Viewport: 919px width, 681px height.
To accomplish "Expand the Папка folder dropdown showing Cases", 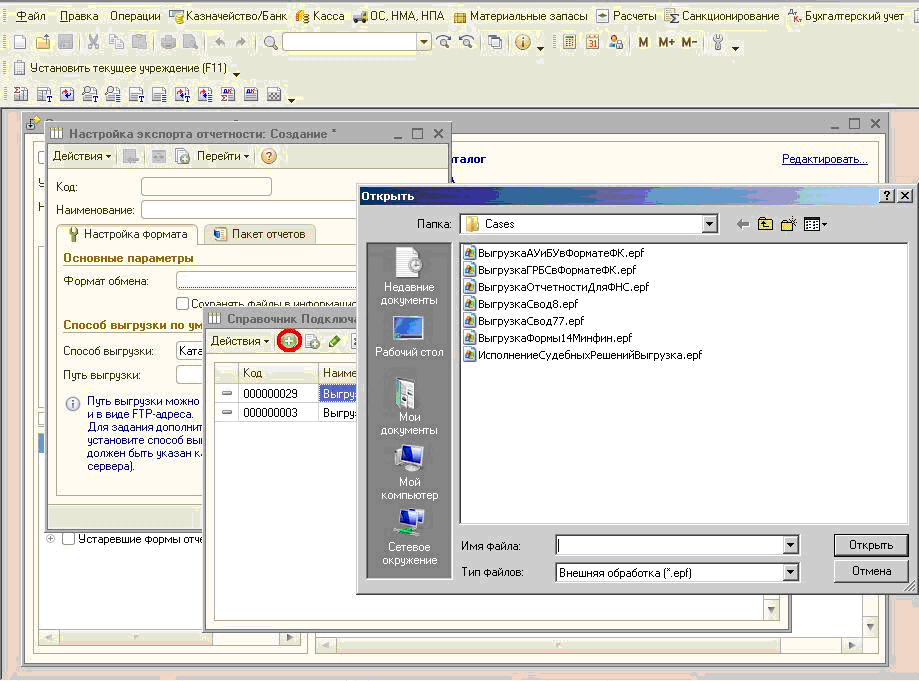I will click(x=710, y=224).
